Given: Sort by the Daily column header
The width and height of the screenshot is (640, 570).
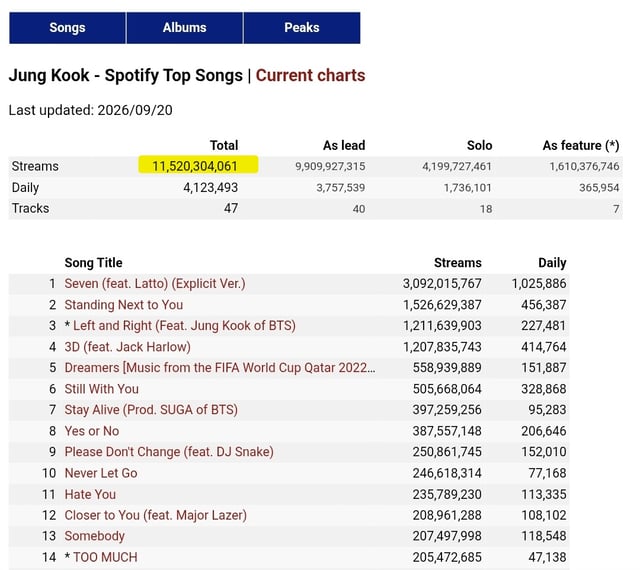Looking at the screenshot, I should point(552,263).
